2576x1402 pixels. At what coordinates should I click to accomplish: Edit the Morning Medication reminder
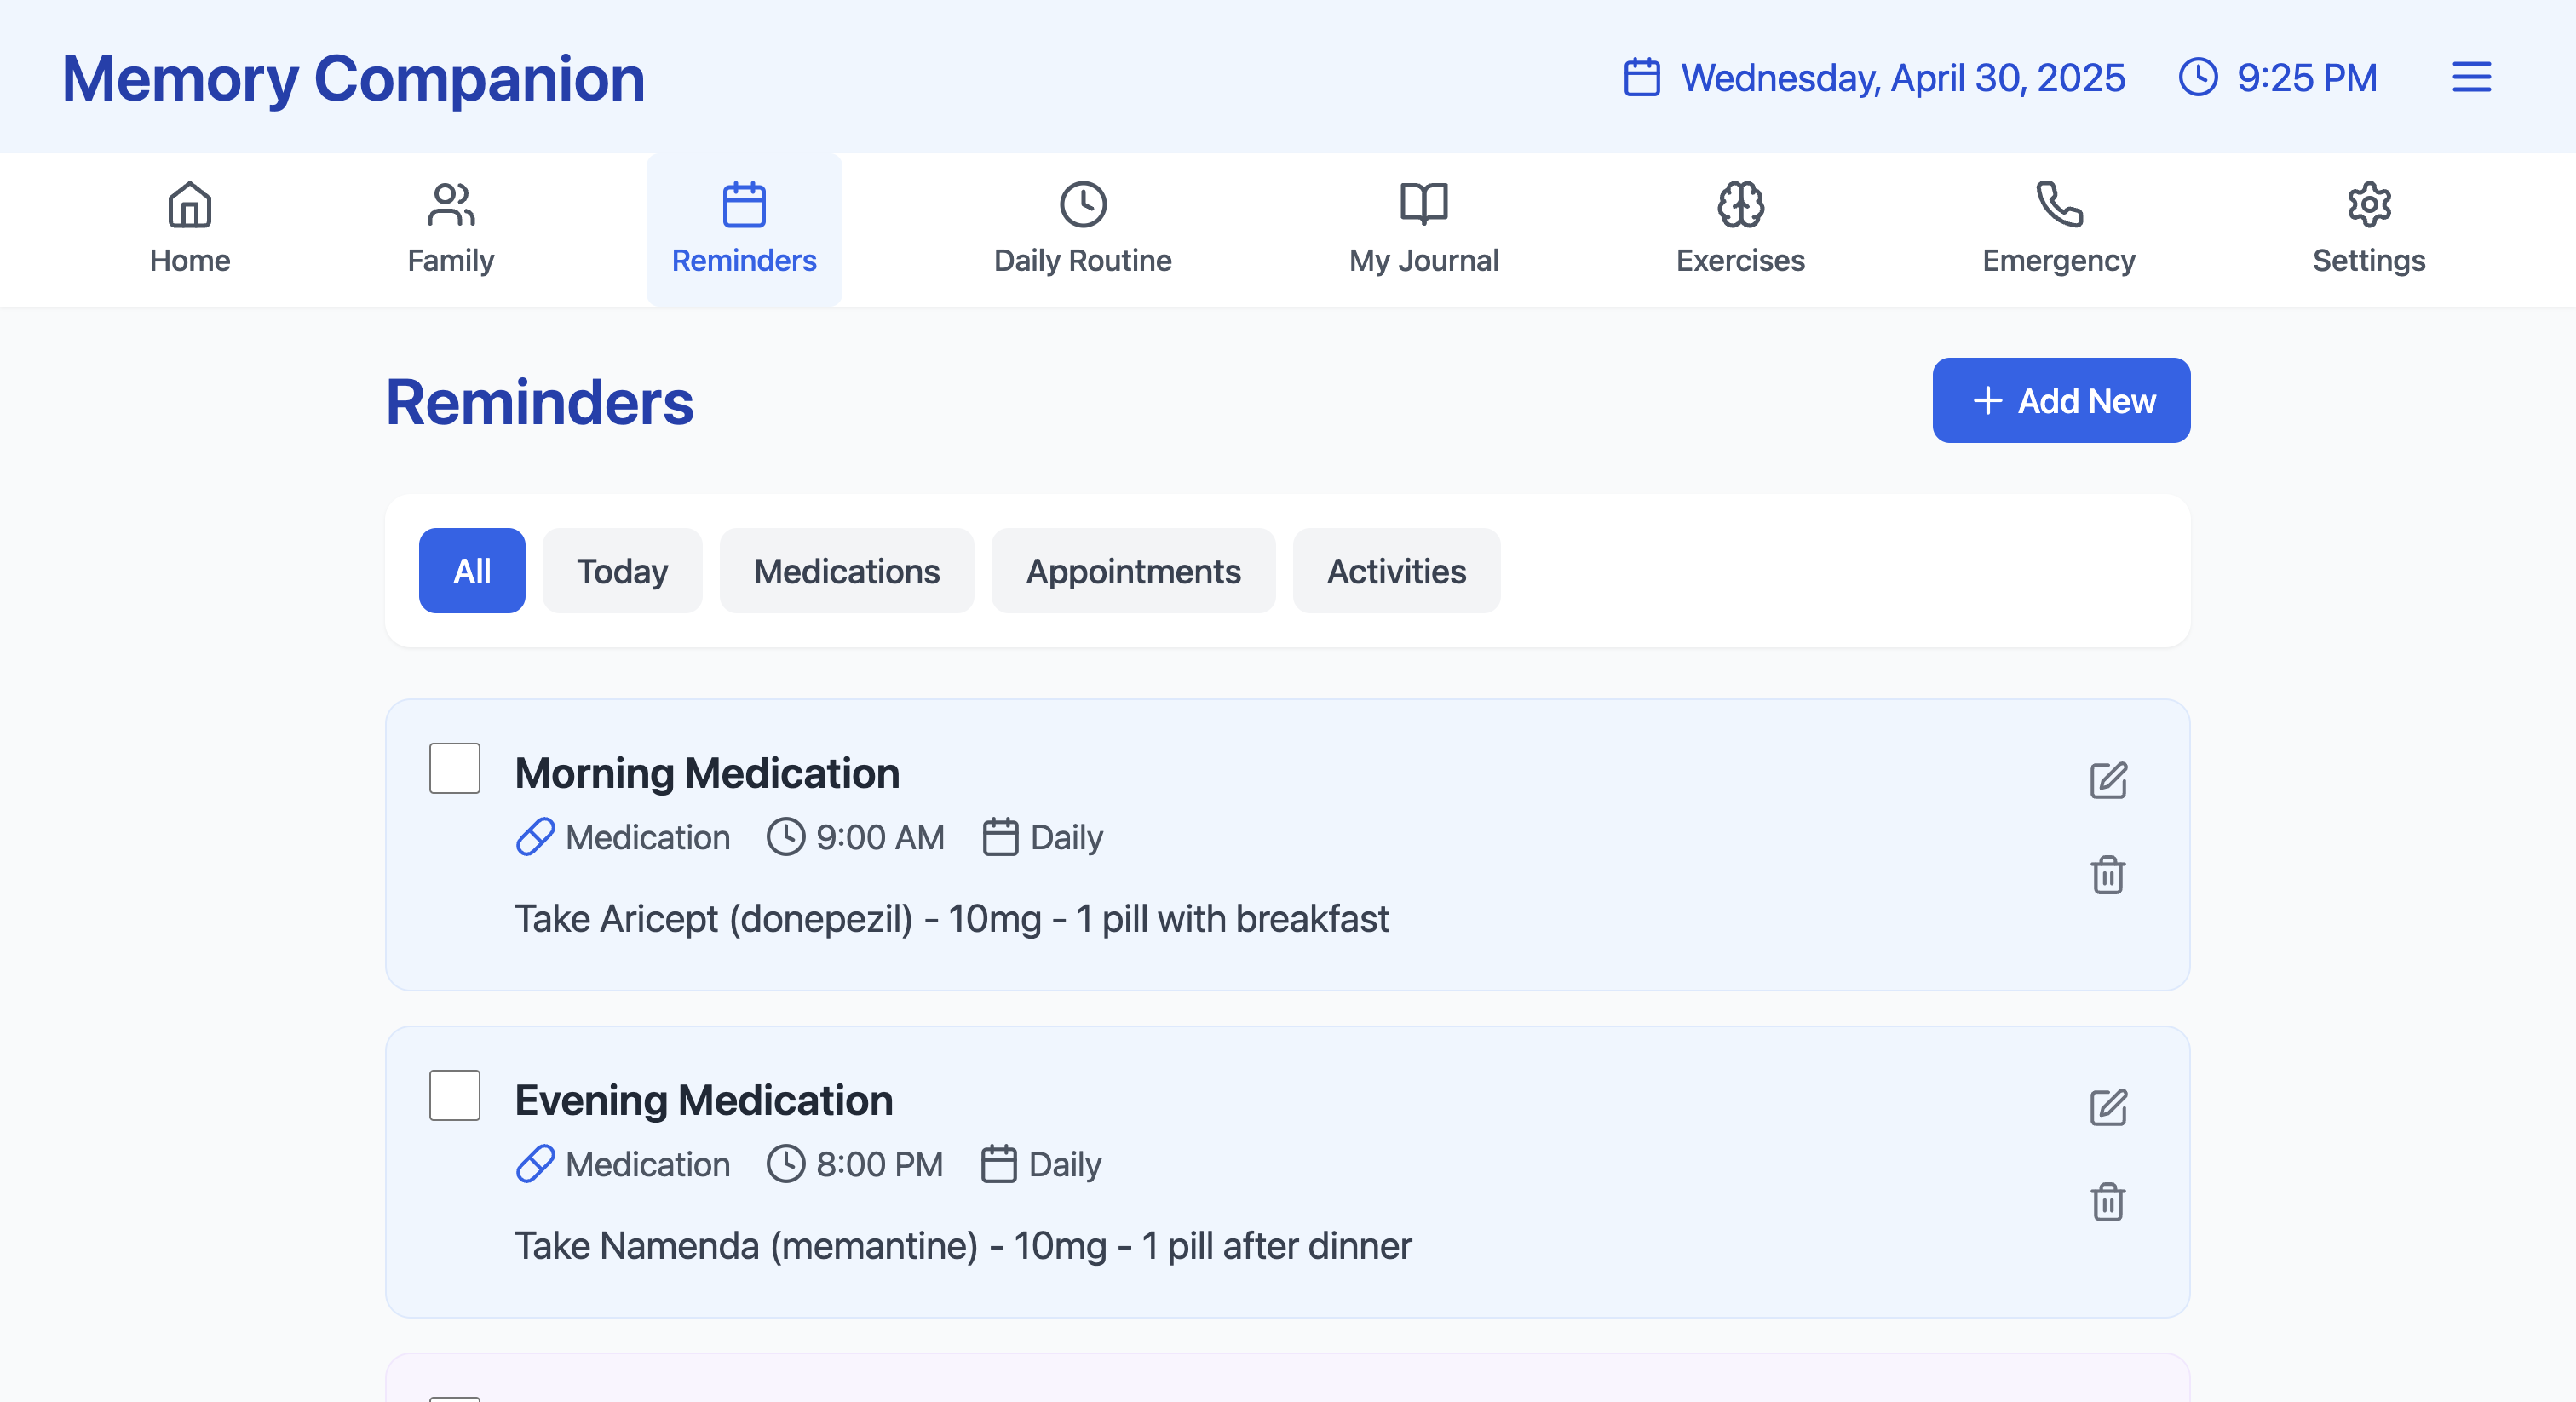(2107, 780)
